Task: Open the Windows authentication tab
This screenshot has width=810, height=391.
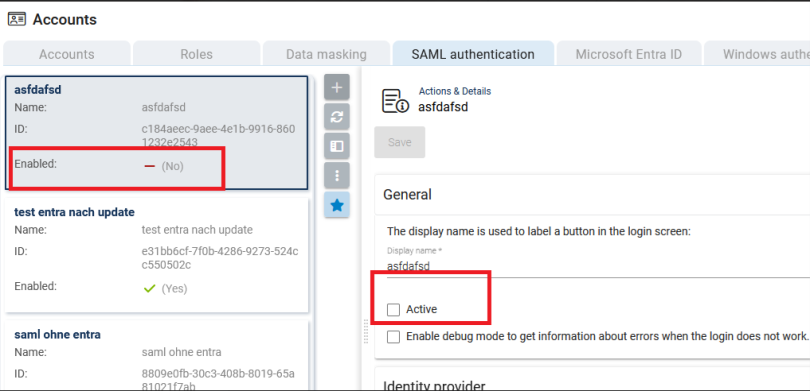Action: (757, 54)
